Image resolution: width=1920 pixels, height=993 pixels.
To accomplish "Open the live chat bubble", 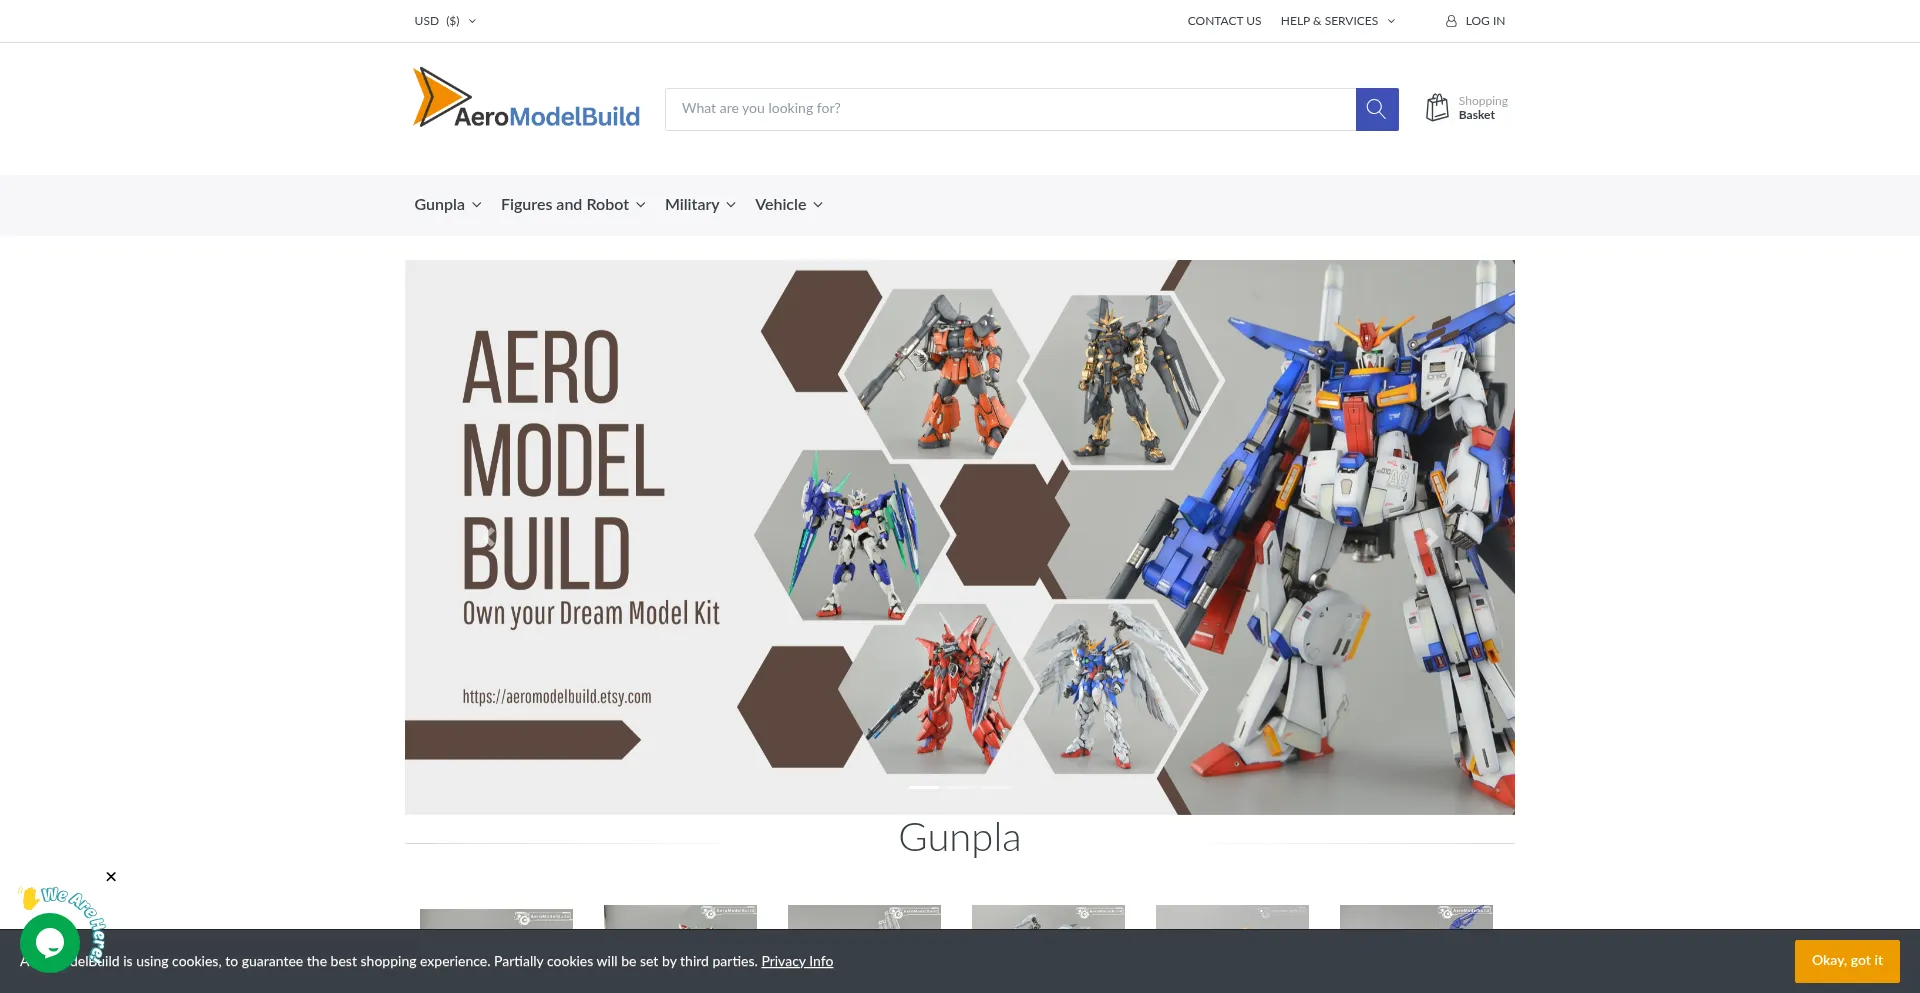I will 49,942.
